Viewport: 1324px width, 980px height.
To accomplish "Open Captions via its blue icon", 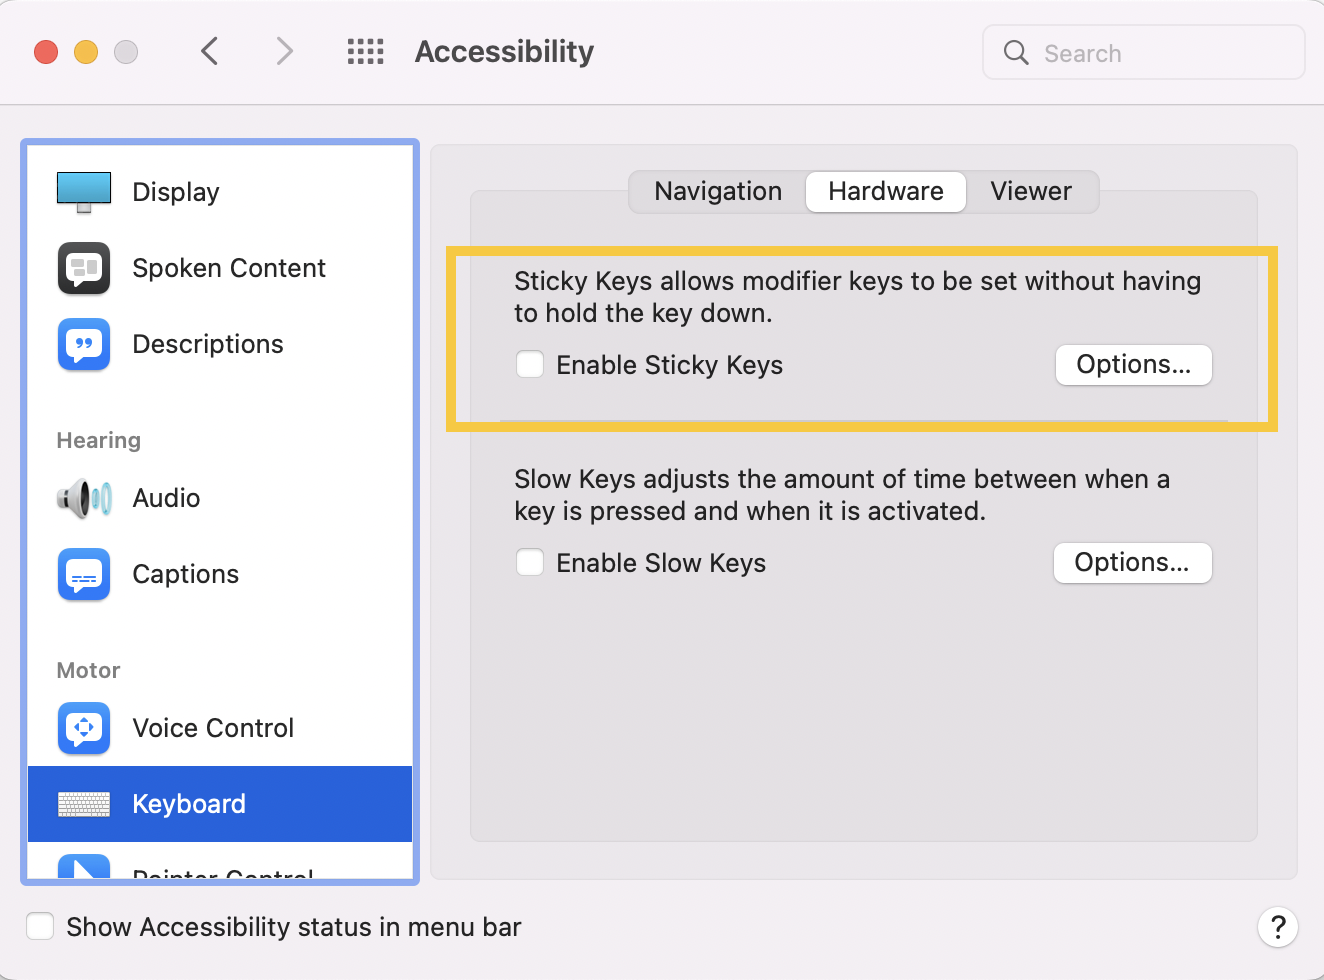I will 84,574.
